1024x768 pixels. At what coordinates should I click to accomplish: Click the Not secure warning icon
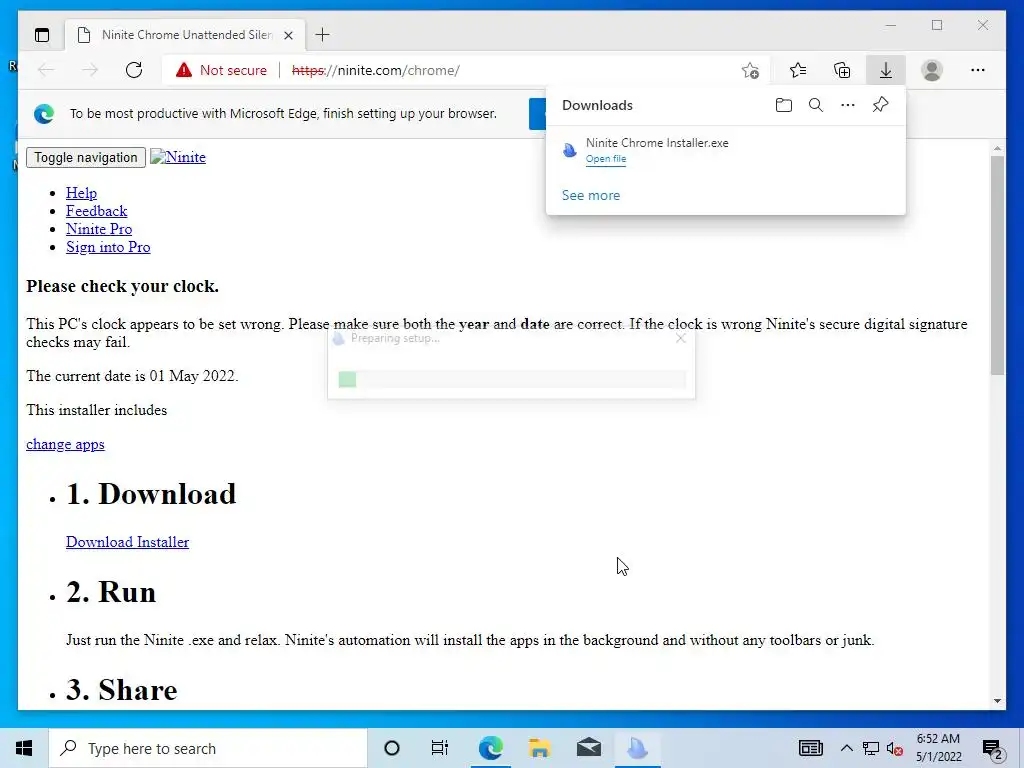tap(184, 70)
